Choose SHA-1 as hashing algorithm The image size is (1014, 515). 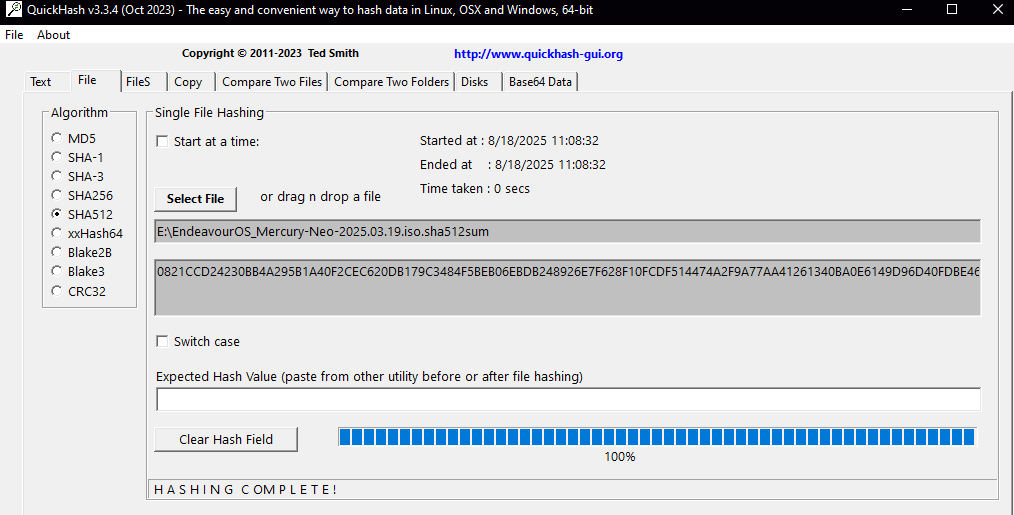pos(57,157)
